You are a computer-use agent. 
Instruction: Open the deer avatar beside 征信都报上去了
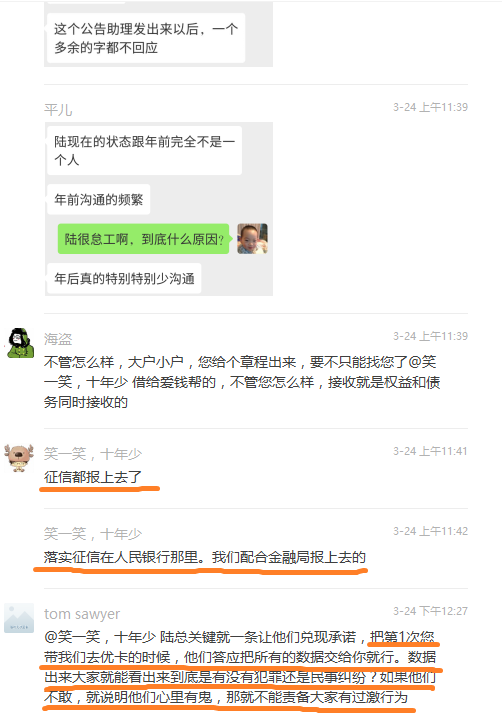point(19,458)
